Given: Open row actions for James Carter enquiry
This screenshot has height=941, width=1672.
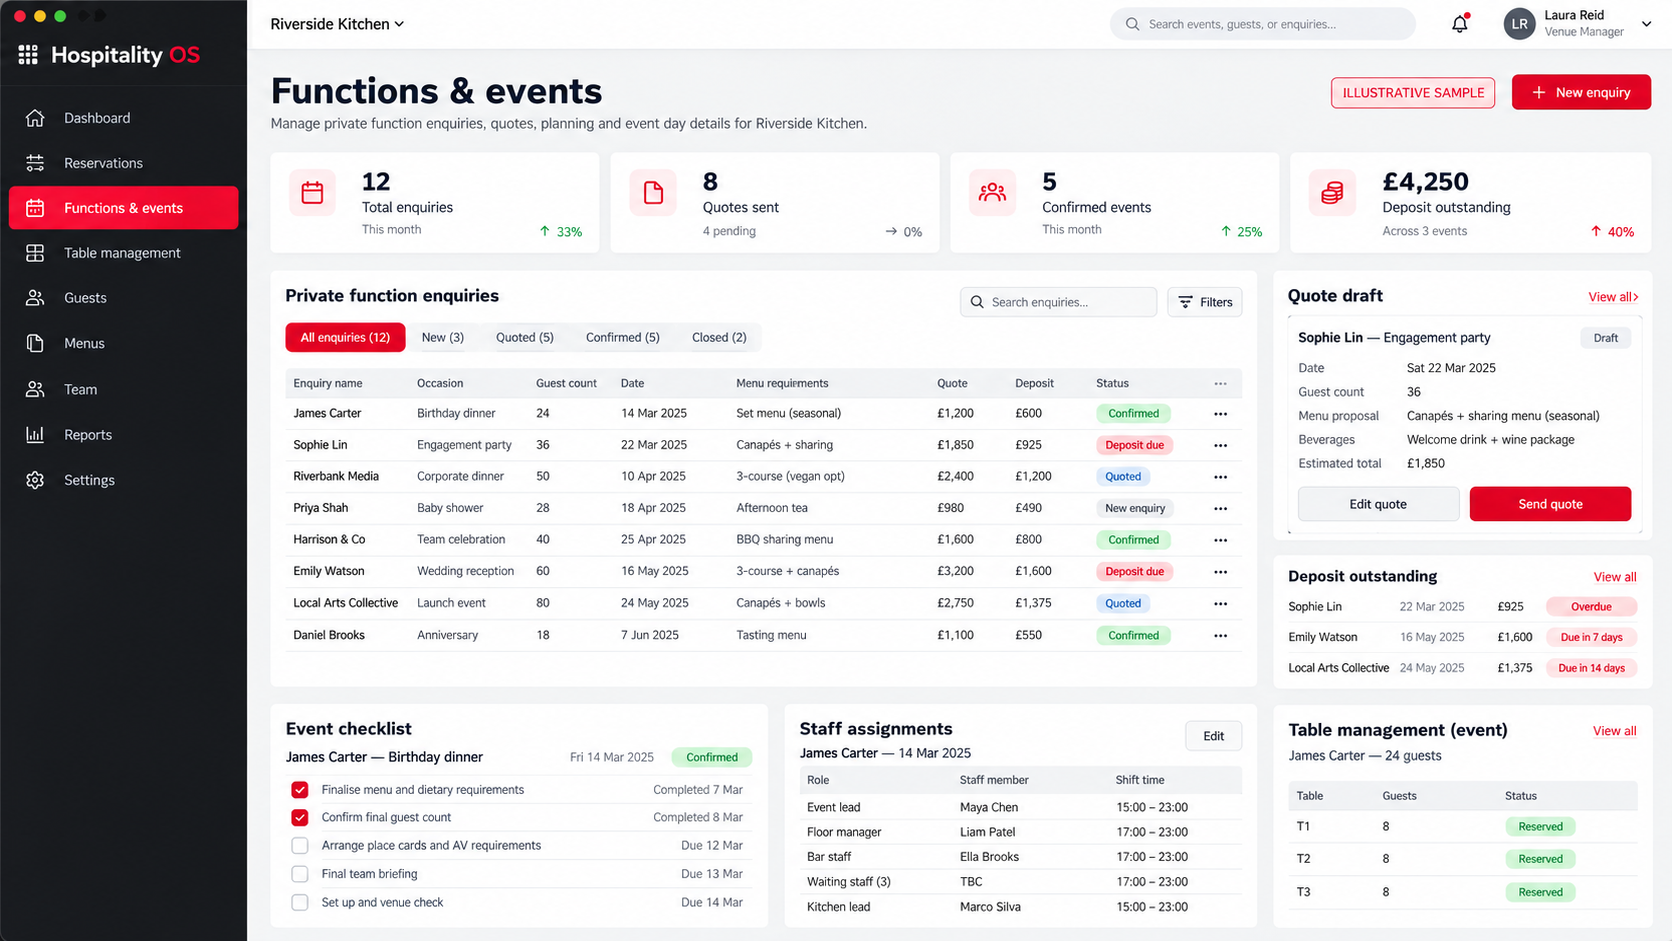Looking at the screenshot, I should pos(1220,414).
